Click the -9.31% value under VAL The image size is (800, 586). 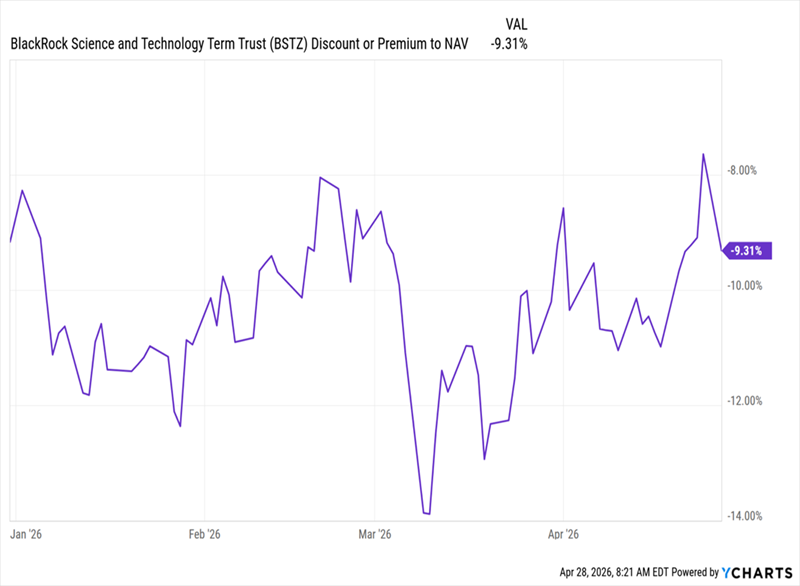click(509, 44)
